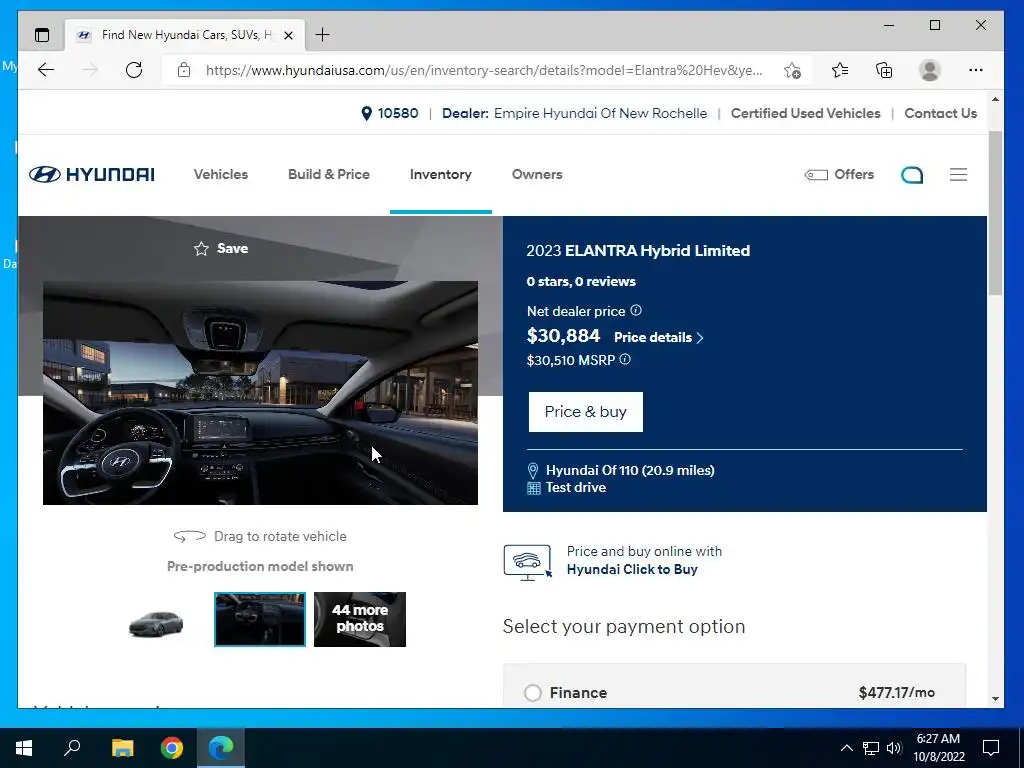Click the Price & buy button
The width and height of the screenshot is (1024, 768).
(585, 411)
